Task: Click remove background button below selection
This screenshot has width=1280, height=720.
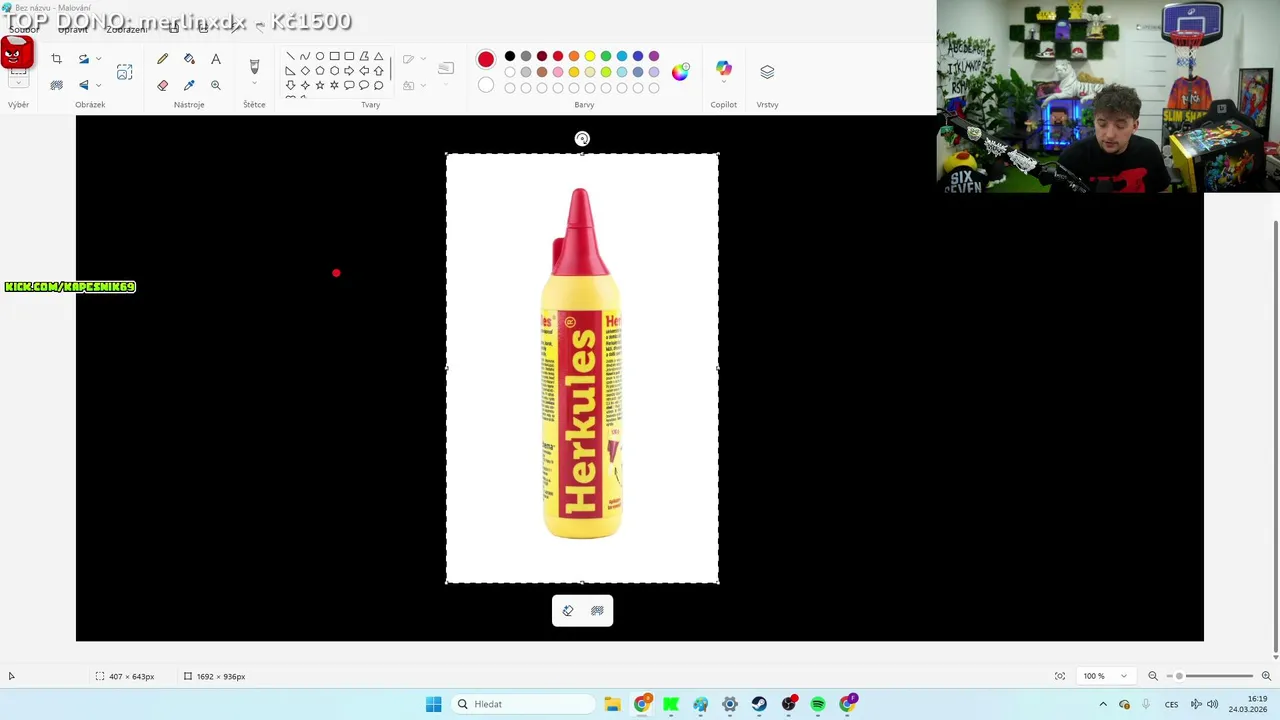Action: (597, 611)
